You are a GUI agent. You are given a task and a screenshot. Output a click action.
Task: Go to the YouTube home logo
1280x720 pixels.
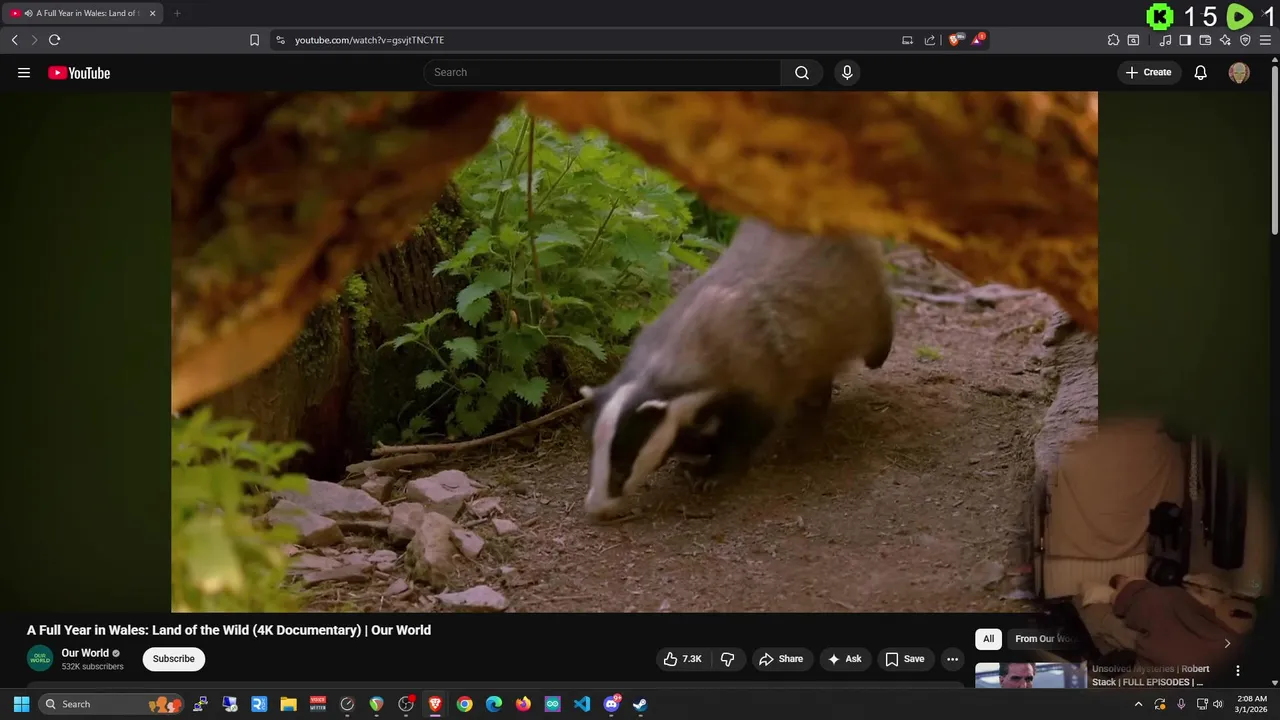pyautogui.click(x=79, y=72)
